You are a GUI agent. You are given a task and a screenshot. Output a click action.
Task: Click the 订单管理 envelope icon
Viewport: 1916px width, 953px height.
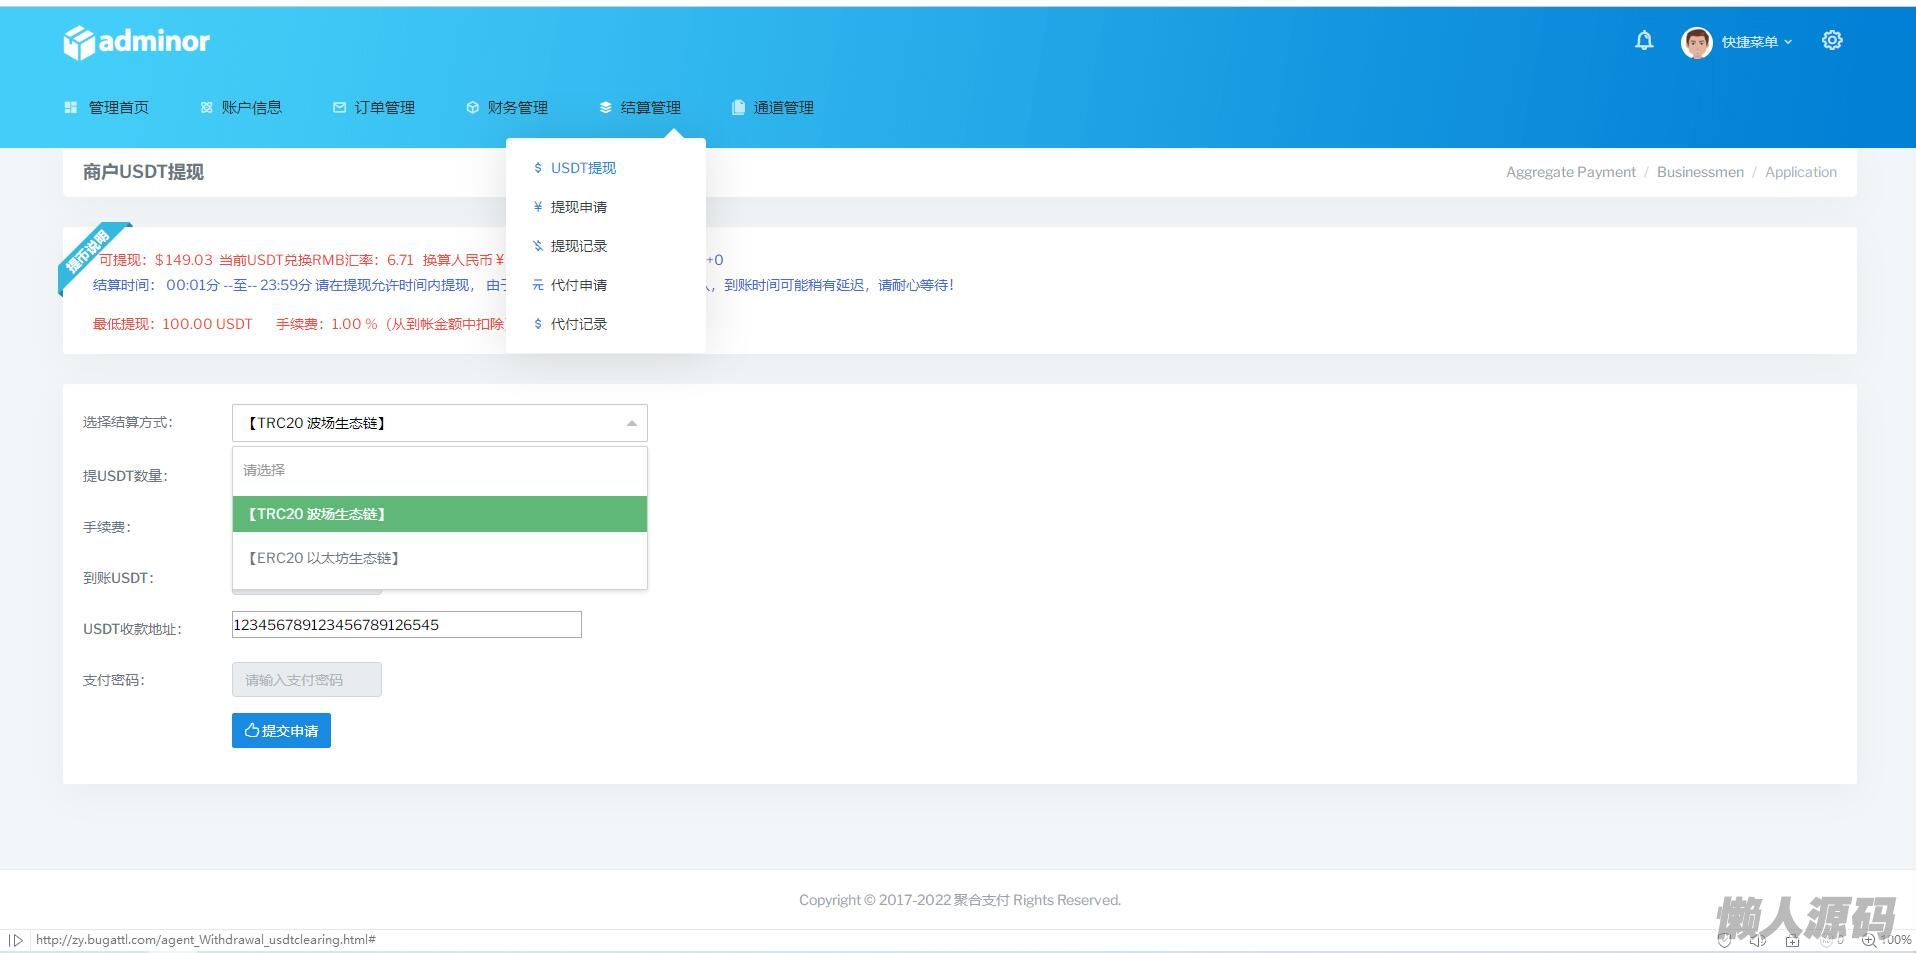[x=339, y=108]
